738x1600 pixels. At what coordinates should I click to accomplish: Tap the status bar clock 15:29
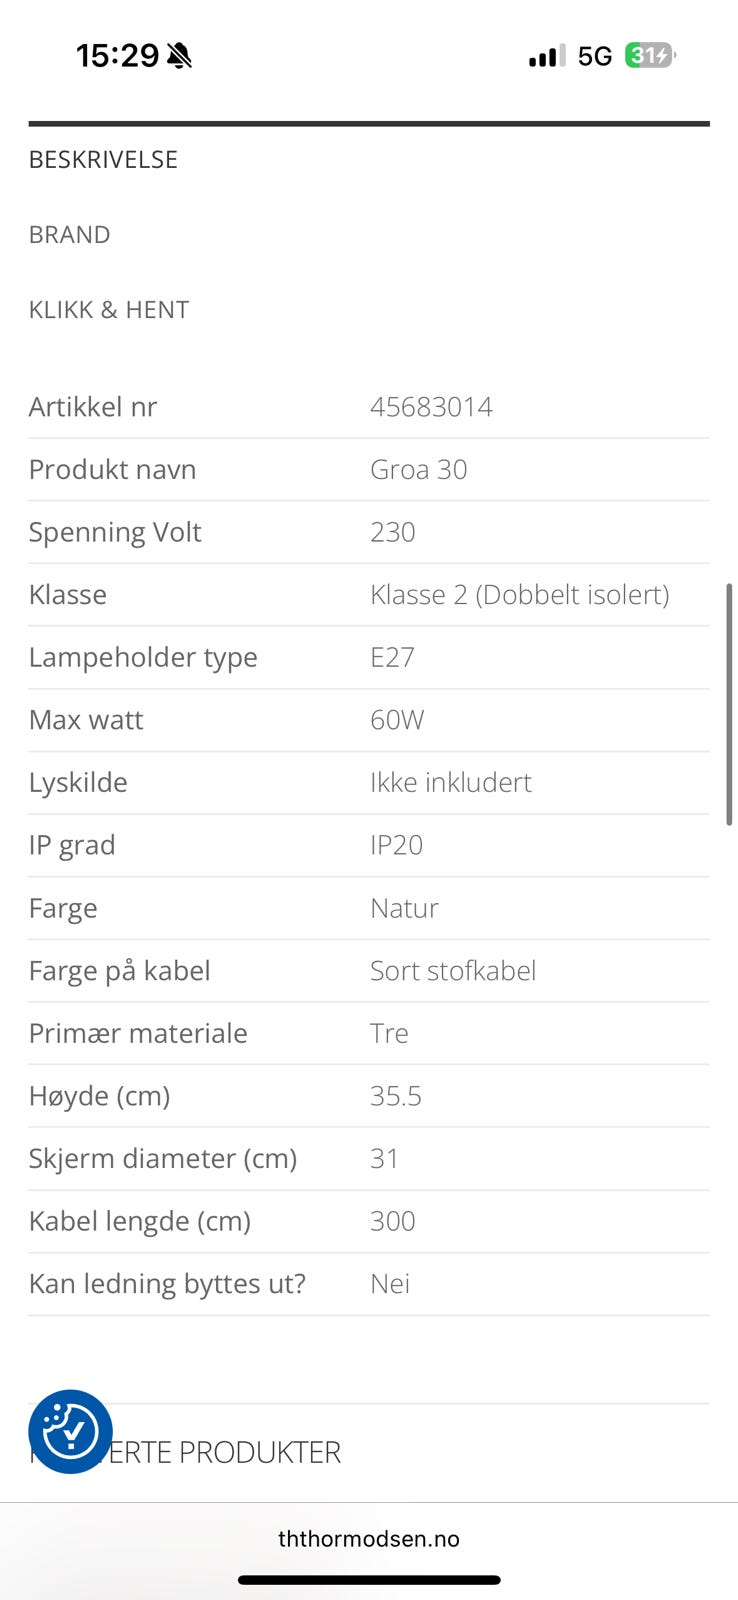(117, 56)
